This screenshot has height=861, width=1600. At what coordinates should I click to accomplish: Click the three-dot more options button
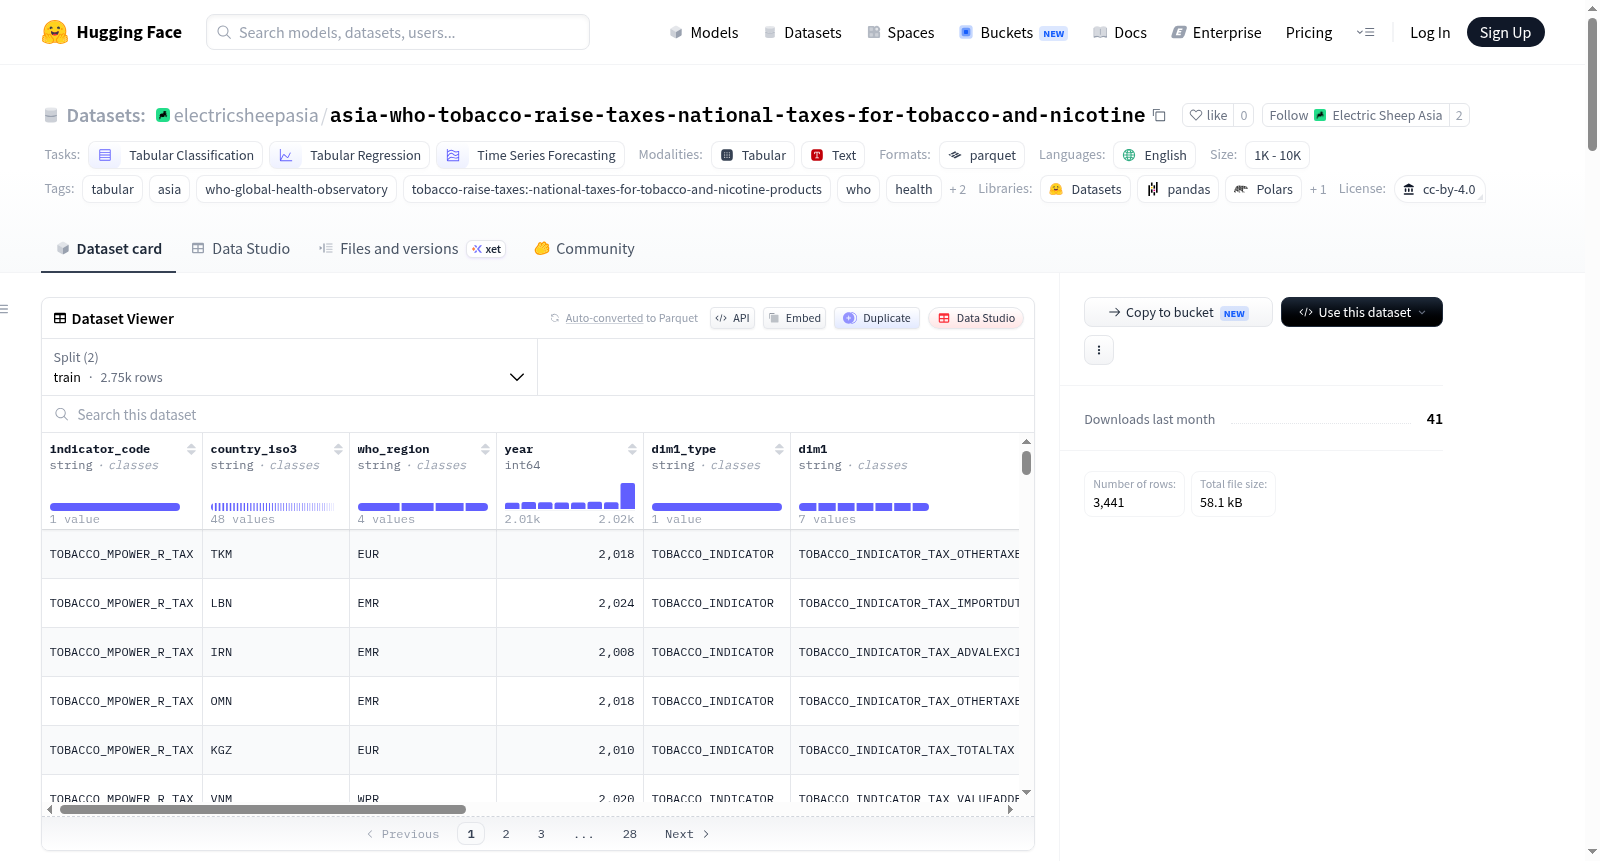point(1099,350)
